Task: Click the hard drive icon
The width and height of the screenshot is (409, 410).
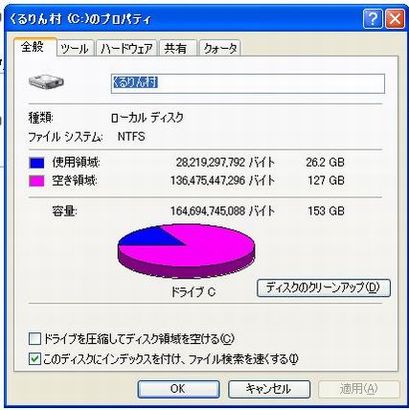Action: point(46,82)
